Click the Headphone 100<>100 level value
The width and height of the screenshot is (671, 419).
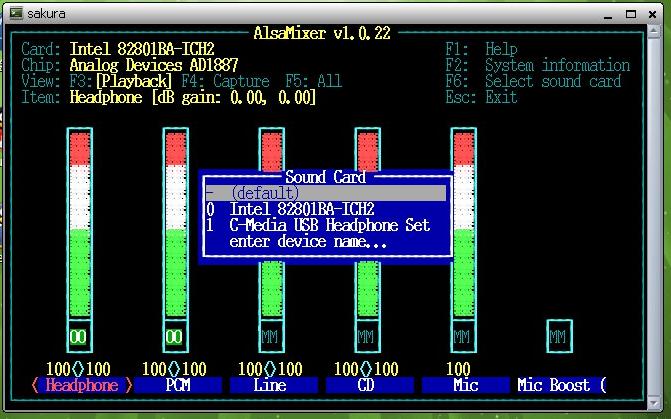[x=78, y=369]
